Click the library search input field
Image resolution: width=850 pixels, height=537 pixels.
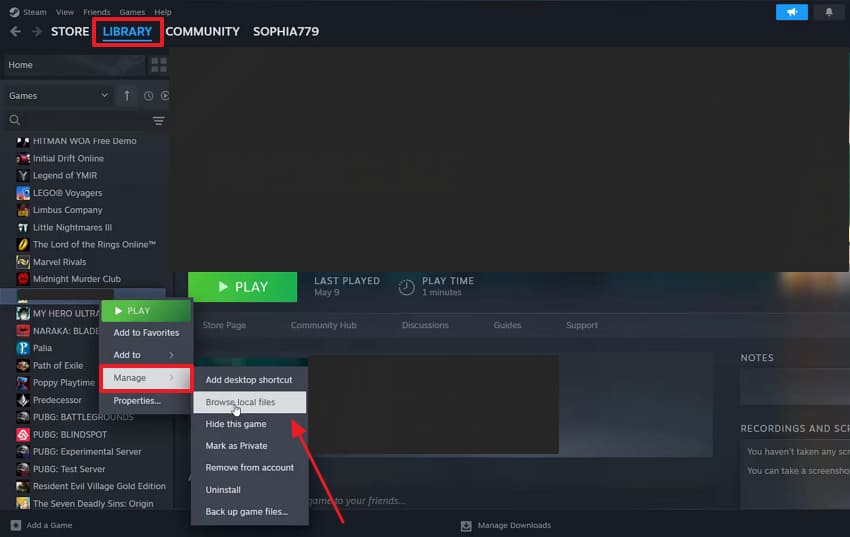[x=85, y=120]
